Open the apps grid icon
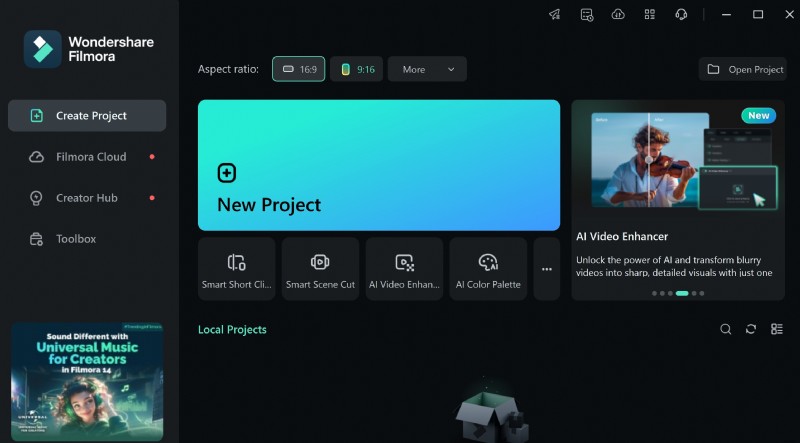Viewport: 800px width, 443px height. (x=649, y=15)
